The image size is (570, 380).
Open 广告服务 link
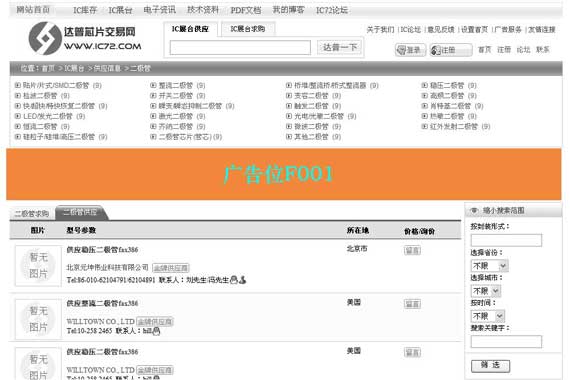tap(508, 29)
